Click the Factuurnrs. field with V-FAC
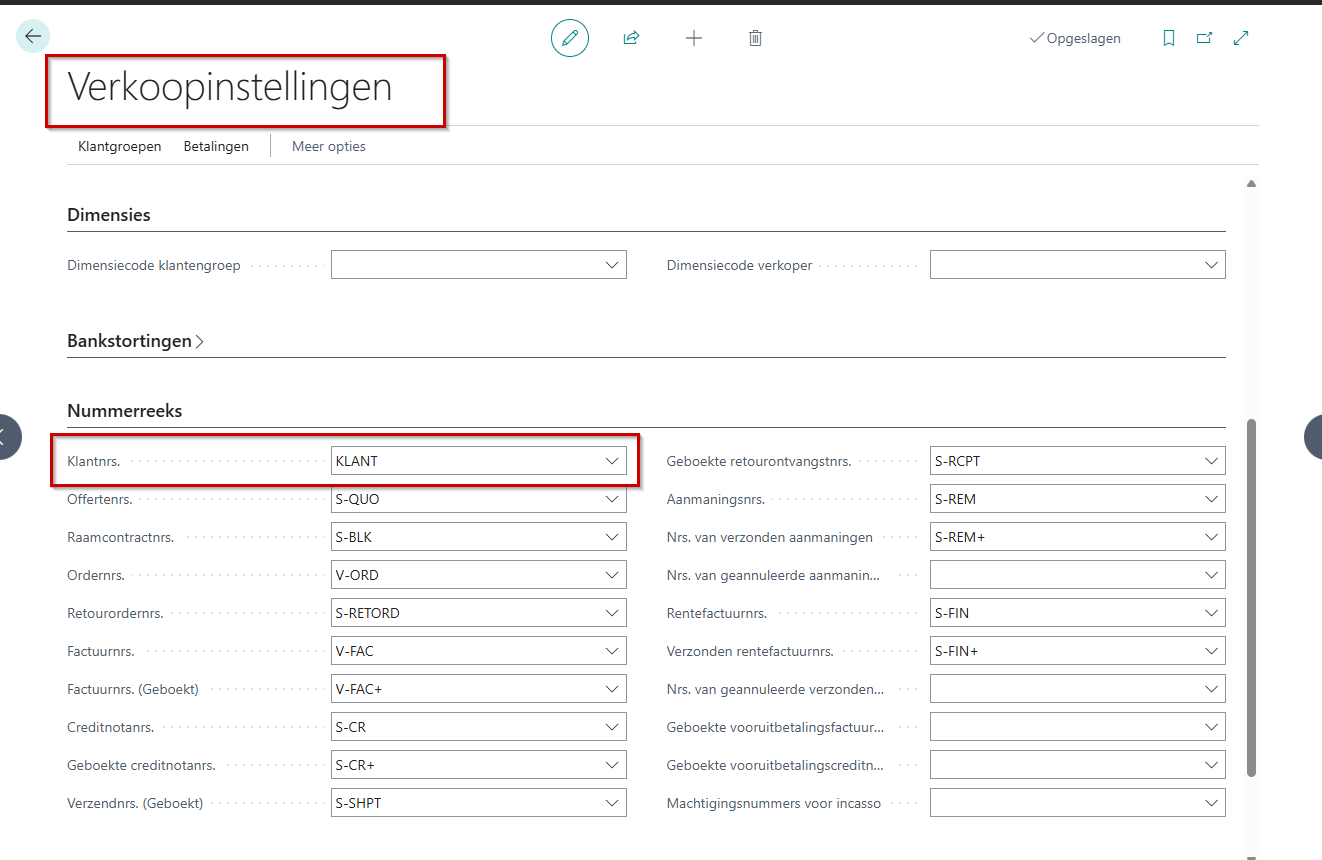 [465, 651]
